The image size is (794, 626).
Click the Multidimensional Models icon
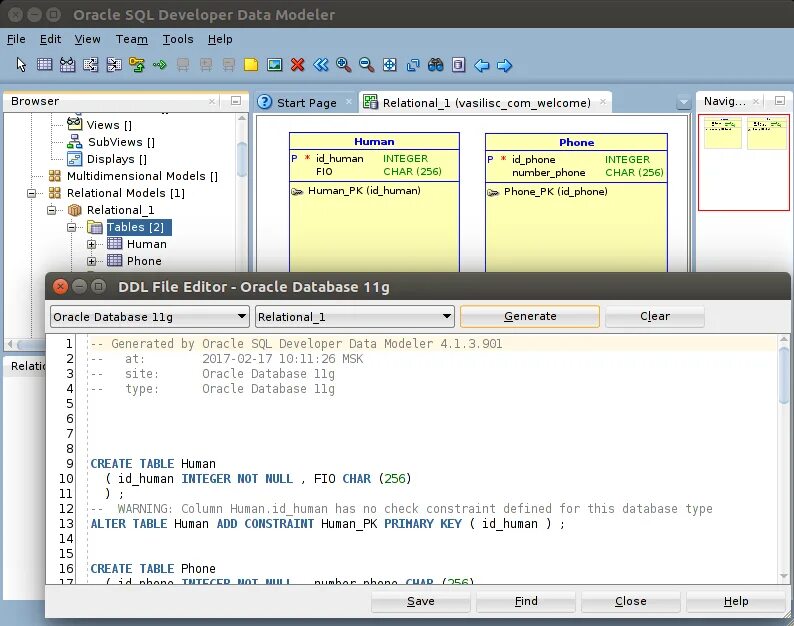[55, 176]
